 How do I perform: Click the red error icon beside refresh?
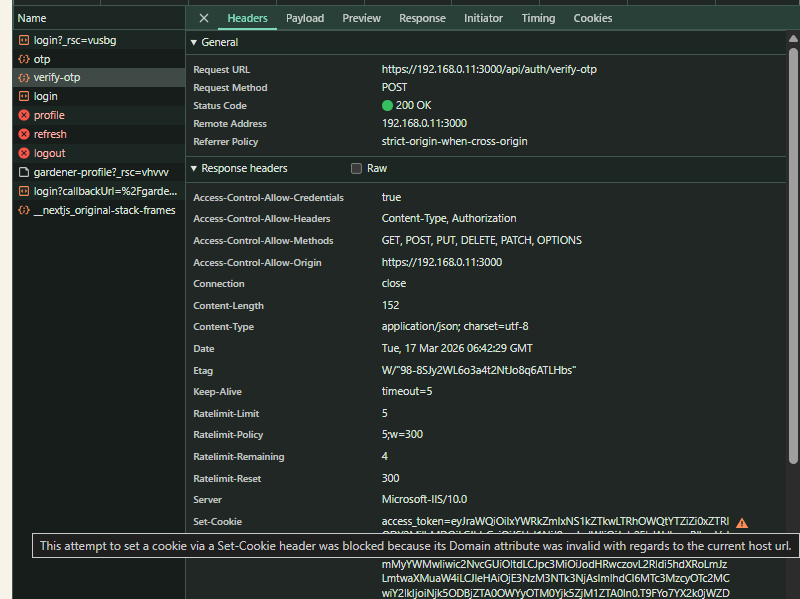tap(24, 134)
